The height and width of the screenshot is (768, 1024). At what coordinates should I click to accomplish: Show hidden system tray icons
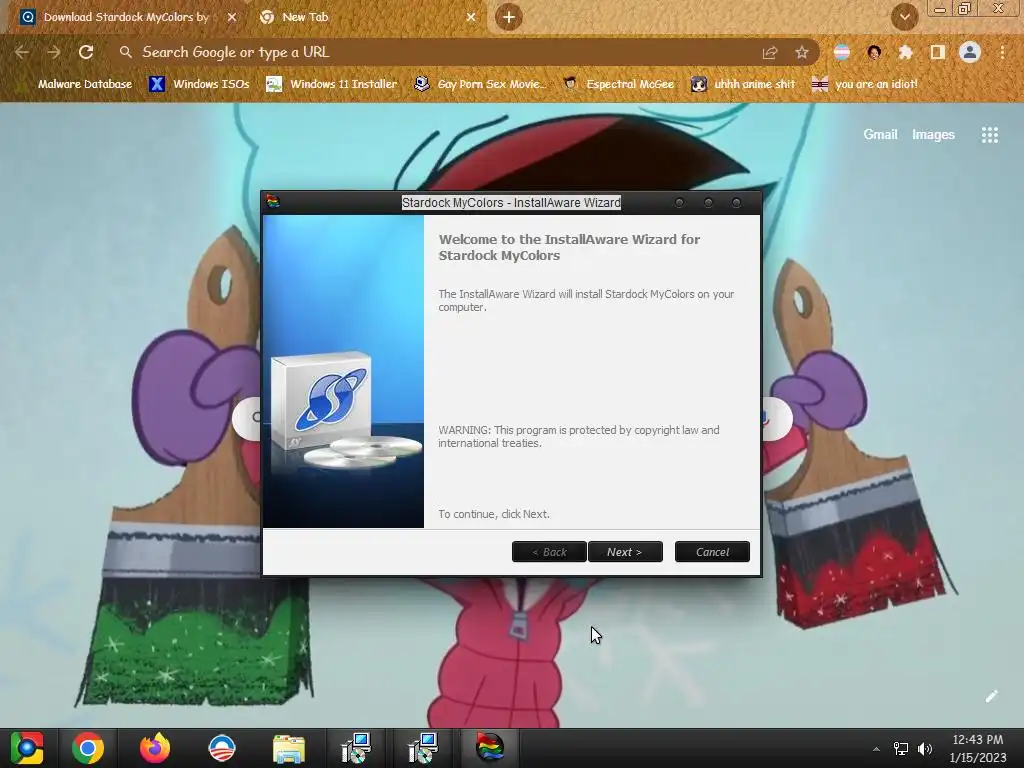tap(876, 749)
